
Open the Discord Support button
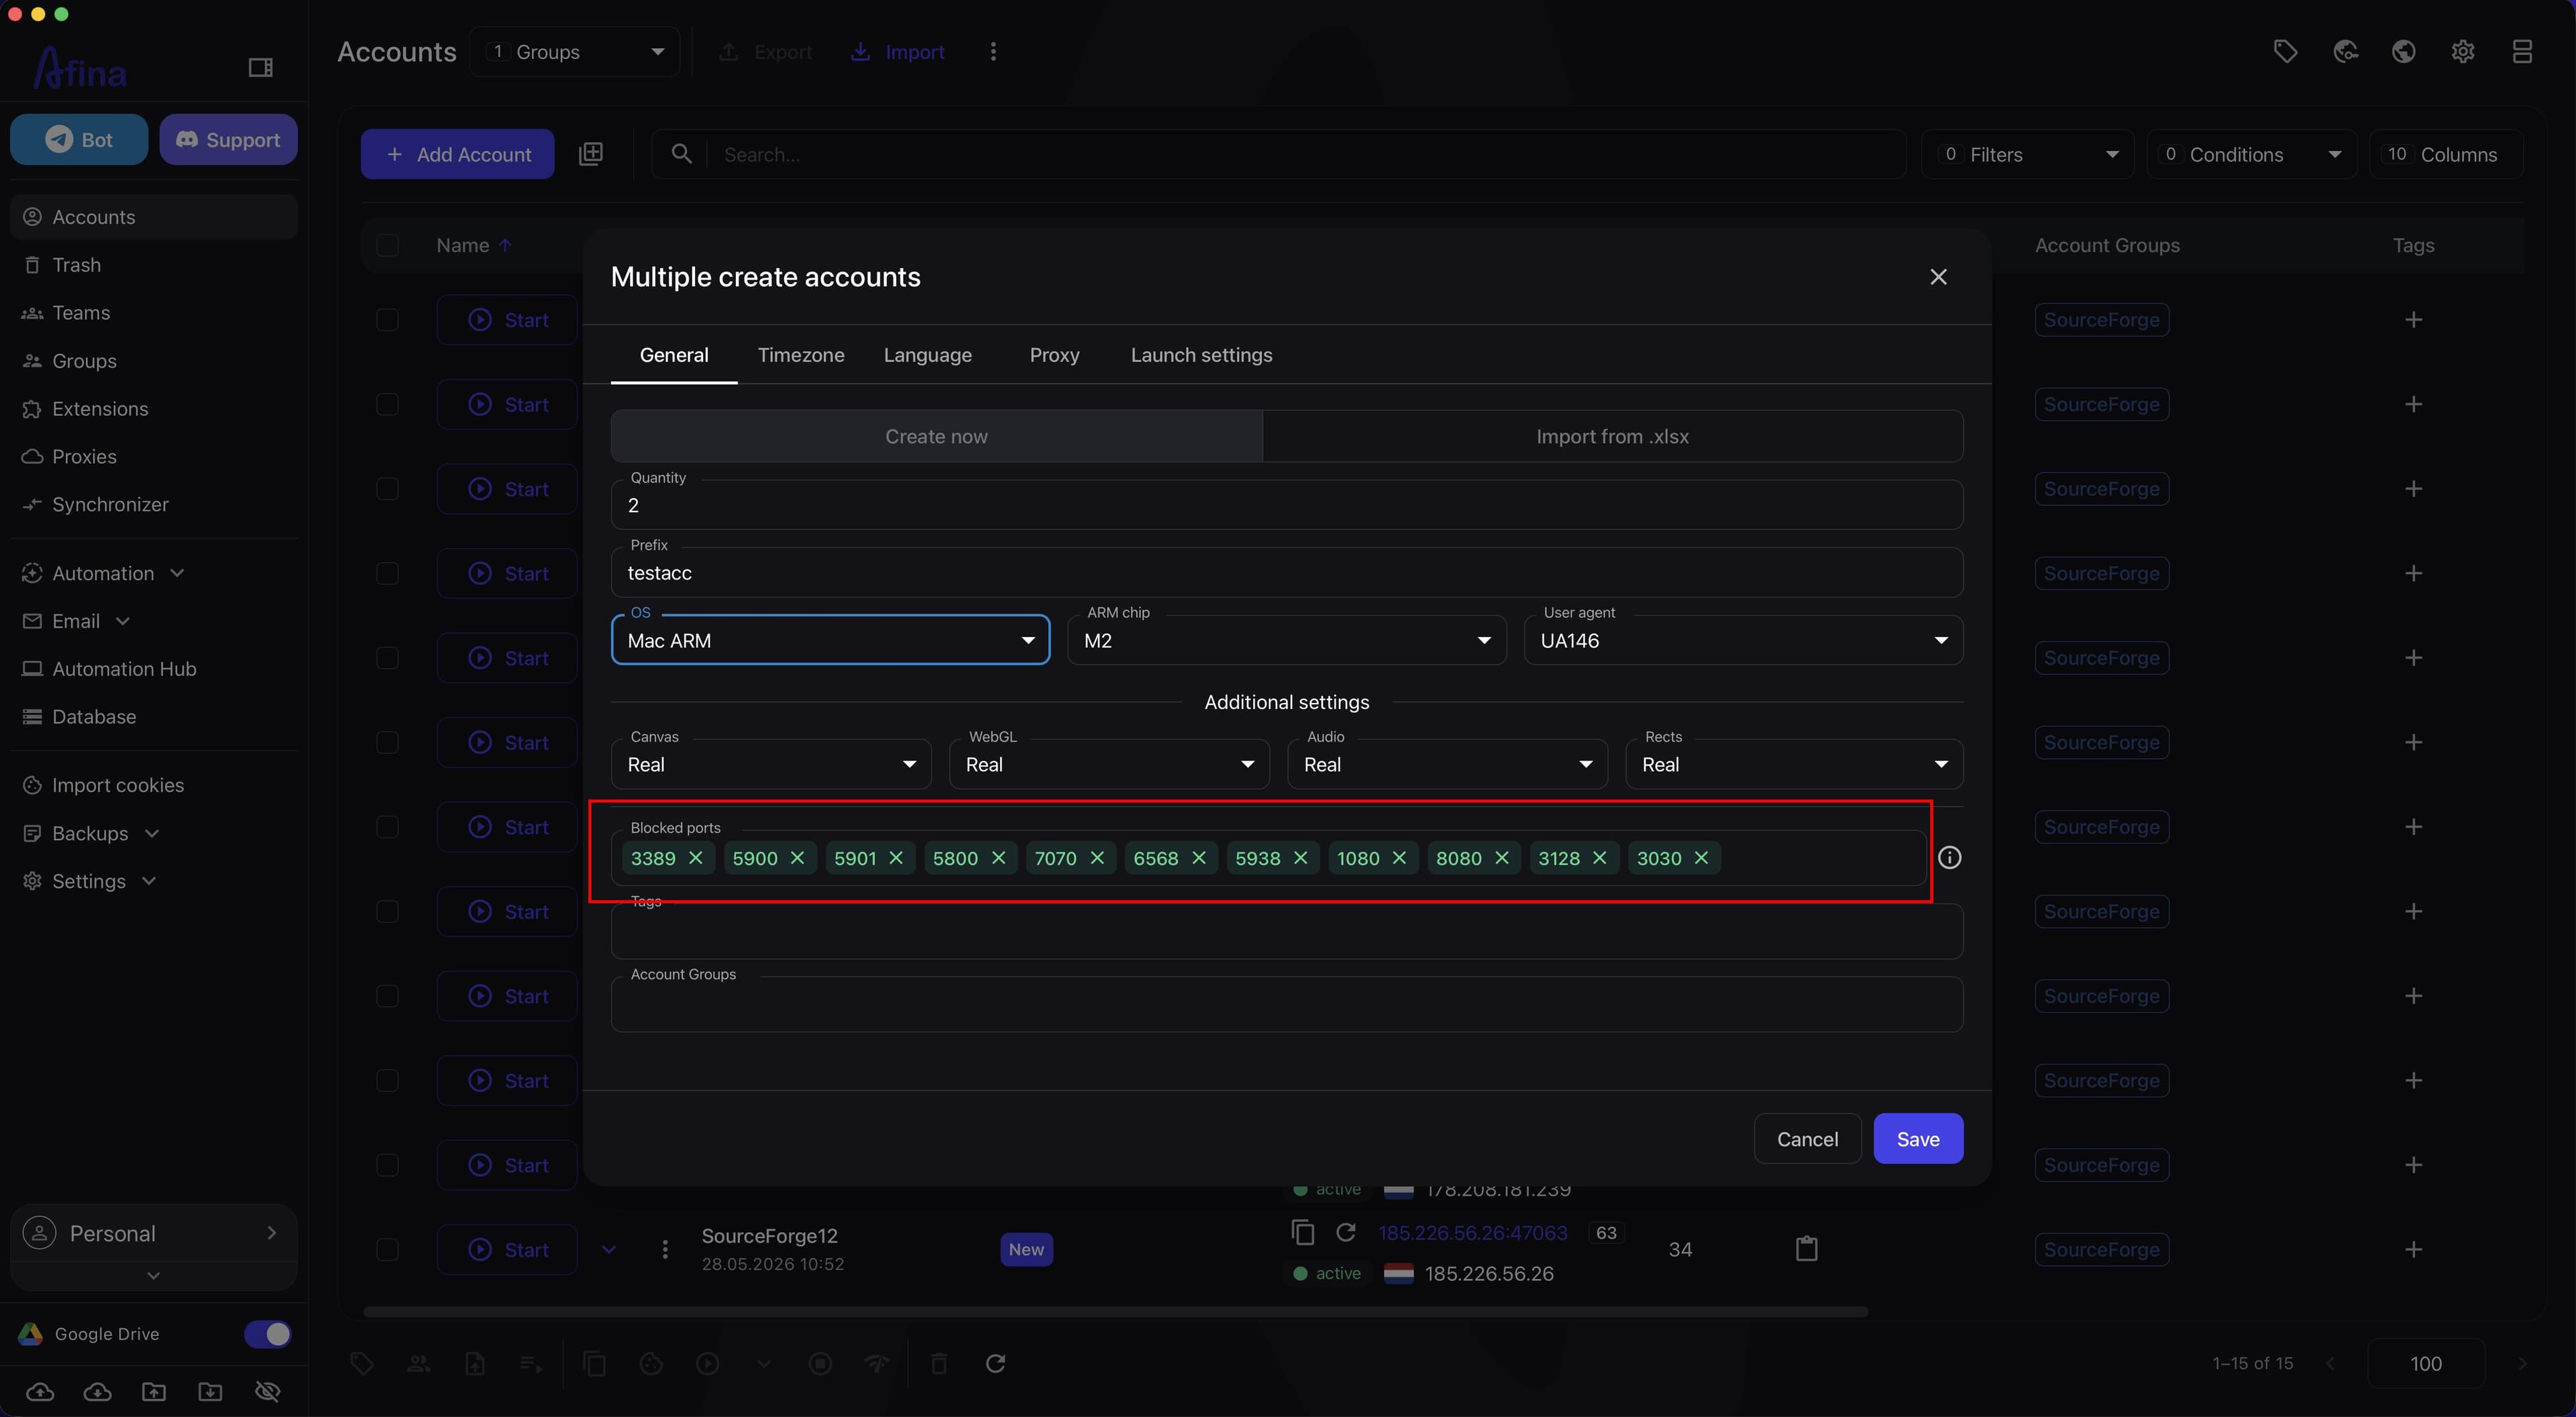click(x=228, y=139)
